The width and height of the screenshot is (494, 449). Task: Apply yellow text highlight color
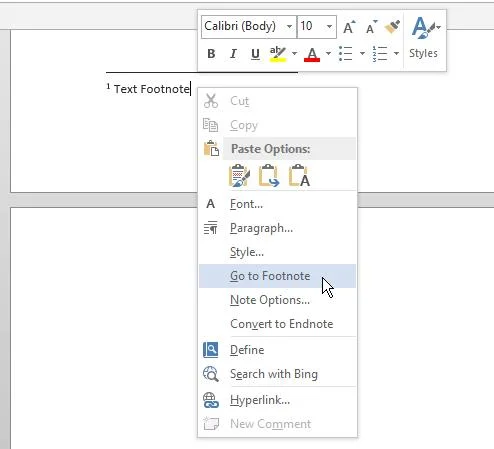pos(278,54)
